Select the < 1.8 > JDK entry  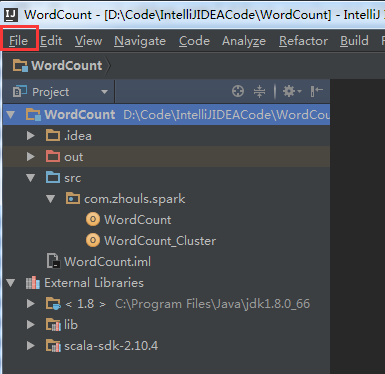coord(86,304)
